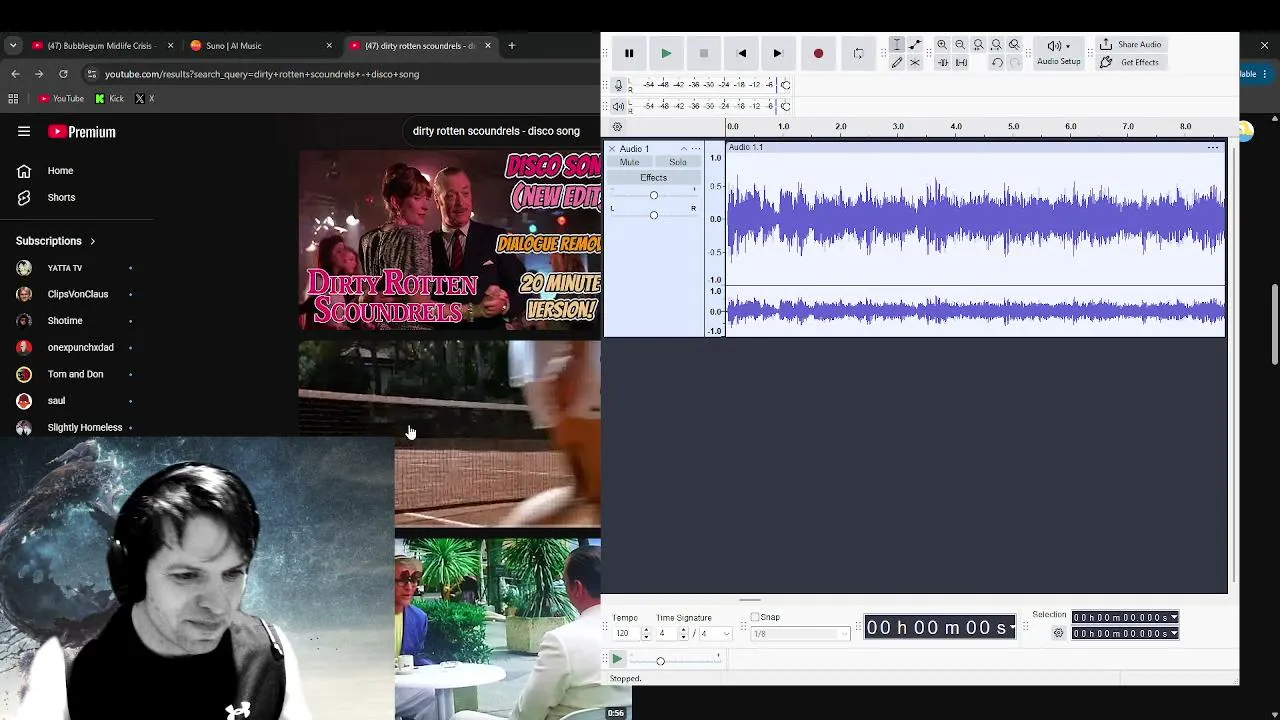Click the Share Audio button
Screen dimensions: 1280x720
coord(1130,45)
